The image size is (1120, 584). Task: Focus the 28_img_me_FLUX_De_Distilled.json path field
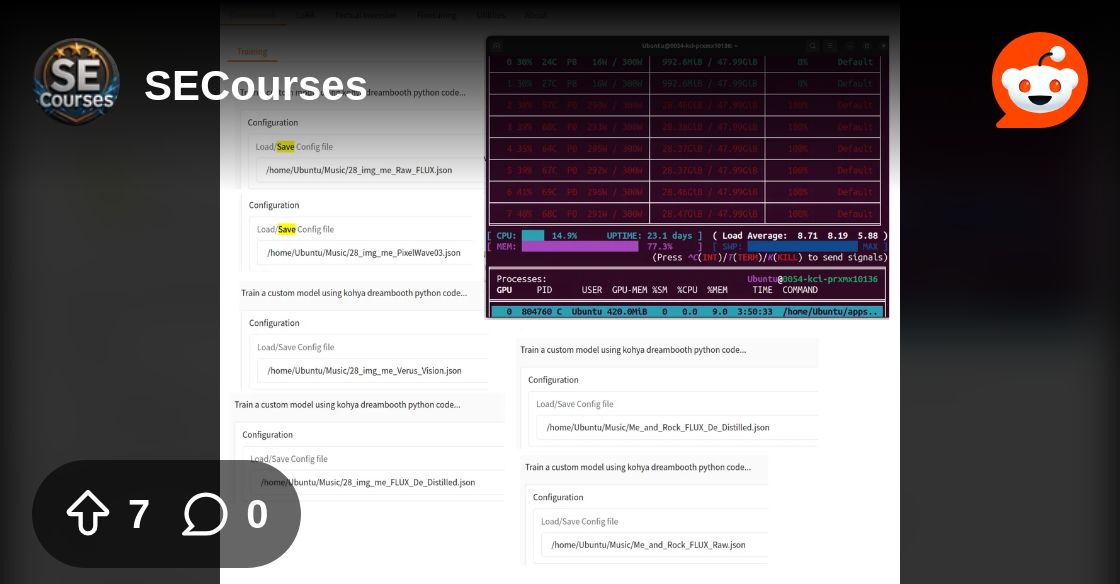point(370,482)
